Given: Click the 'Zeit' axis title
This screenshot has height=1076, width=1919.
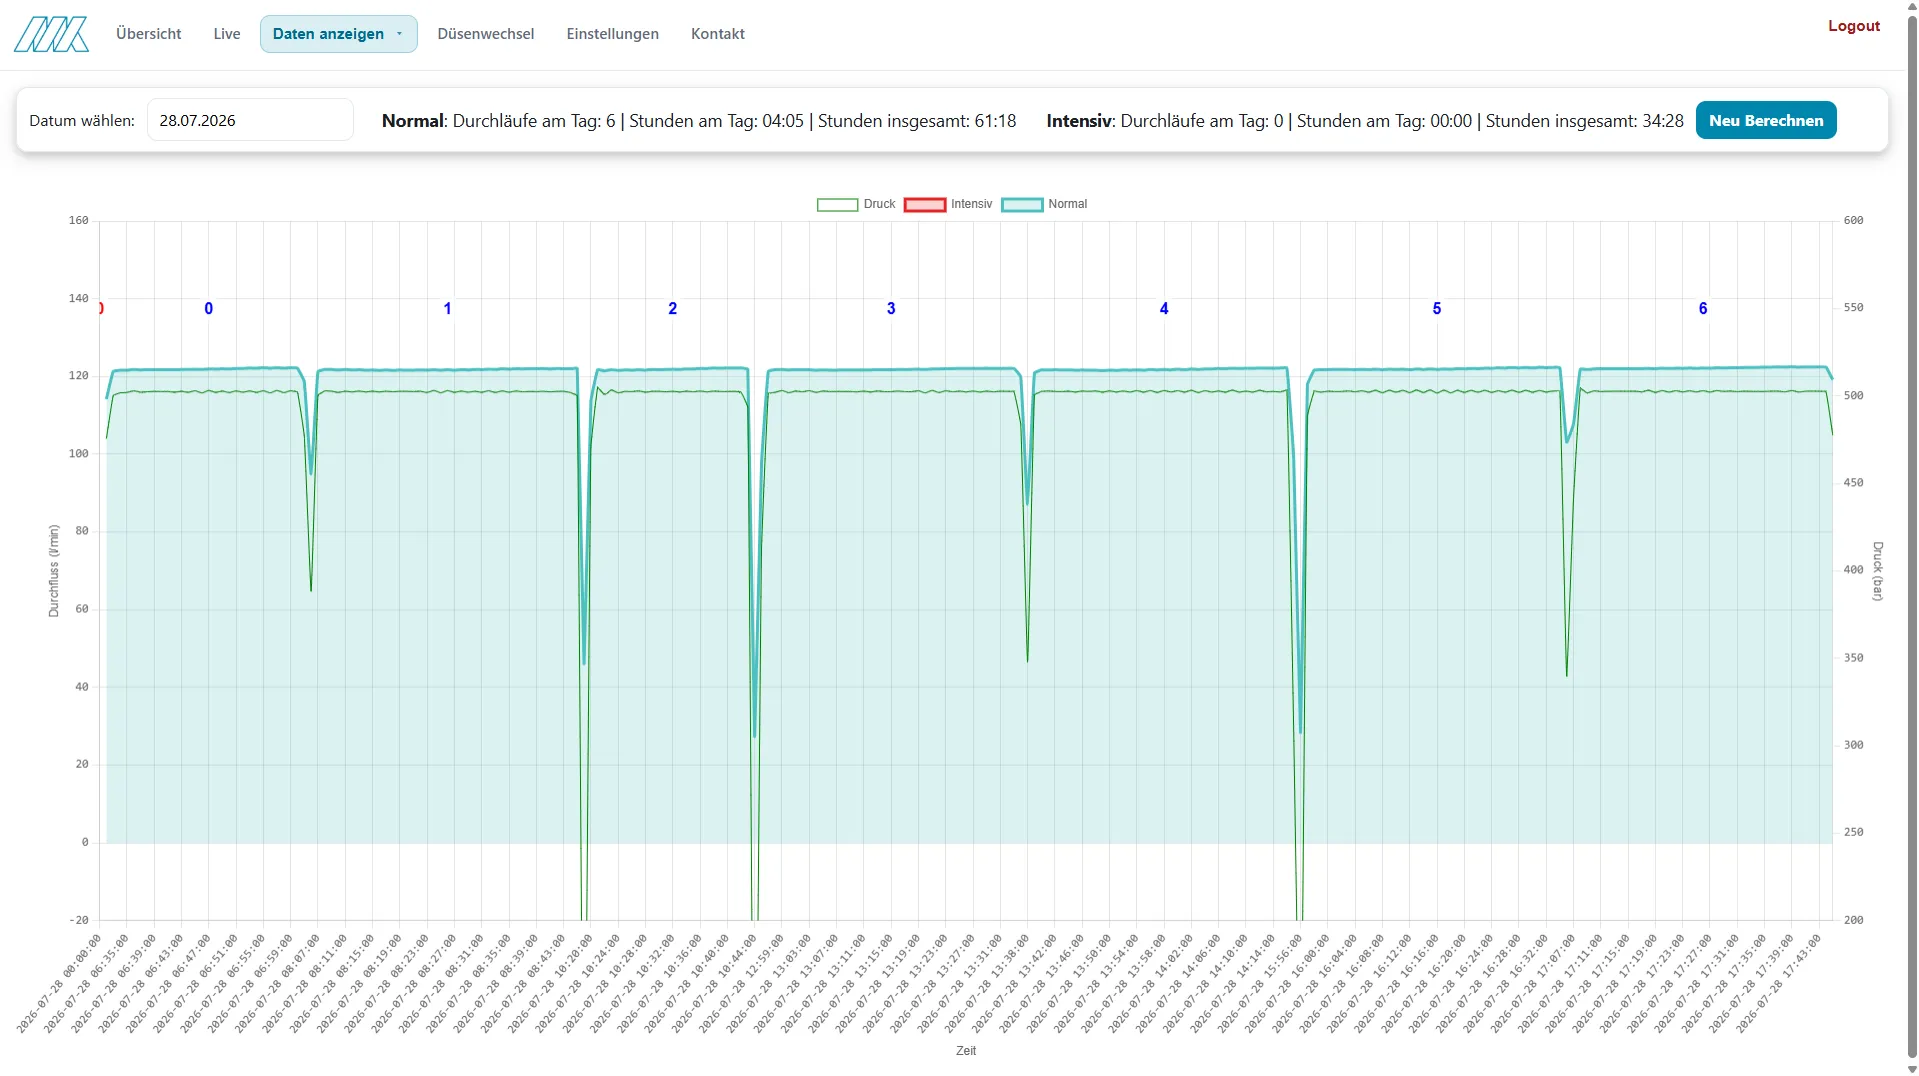Looking at the screenshot, I should click(965, 1051).
